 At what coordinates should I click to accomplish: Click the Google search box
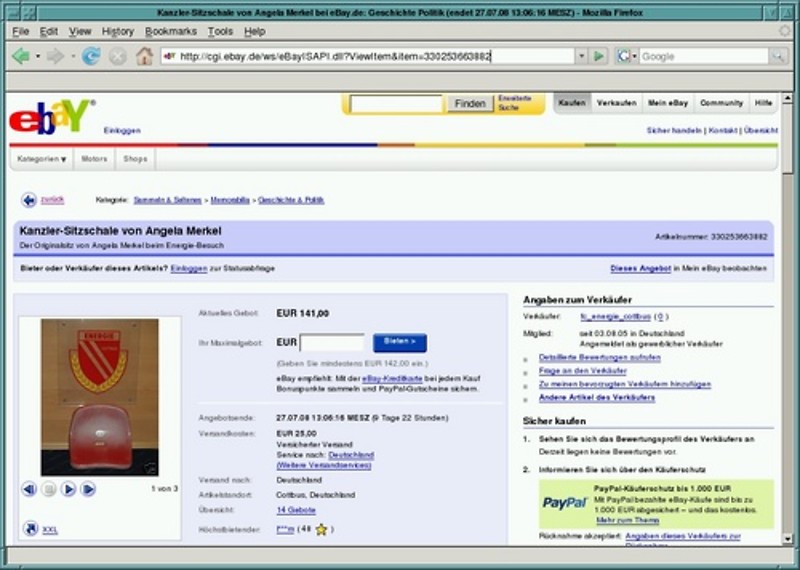704,56
